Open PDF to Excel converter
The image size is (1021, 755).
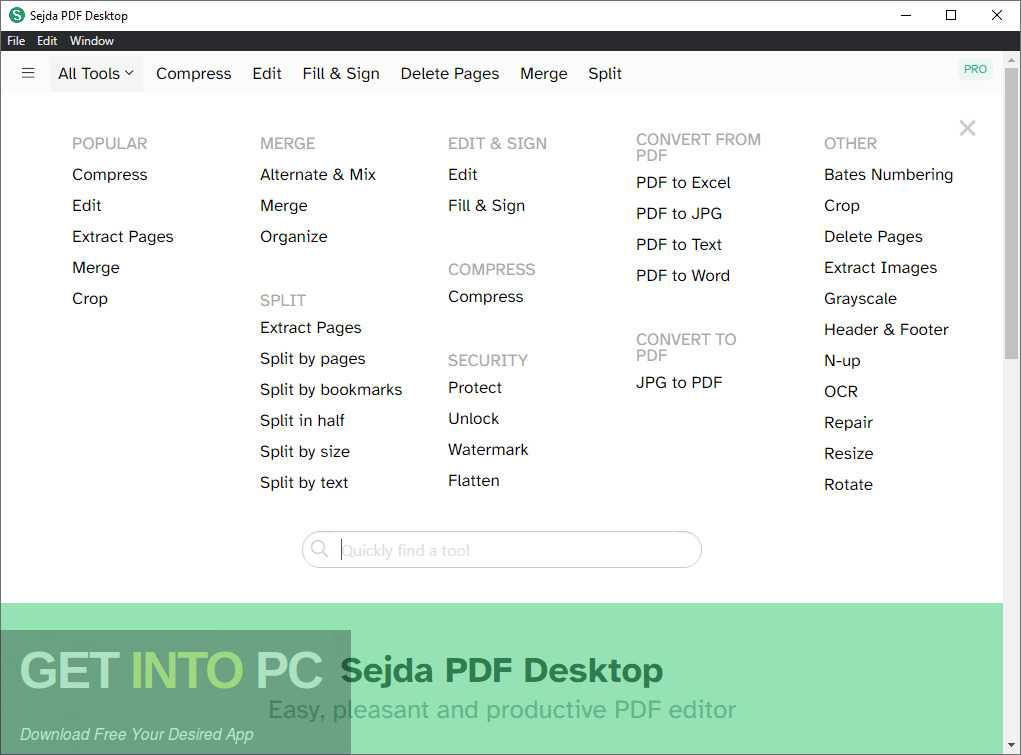(x=683, y=182)
